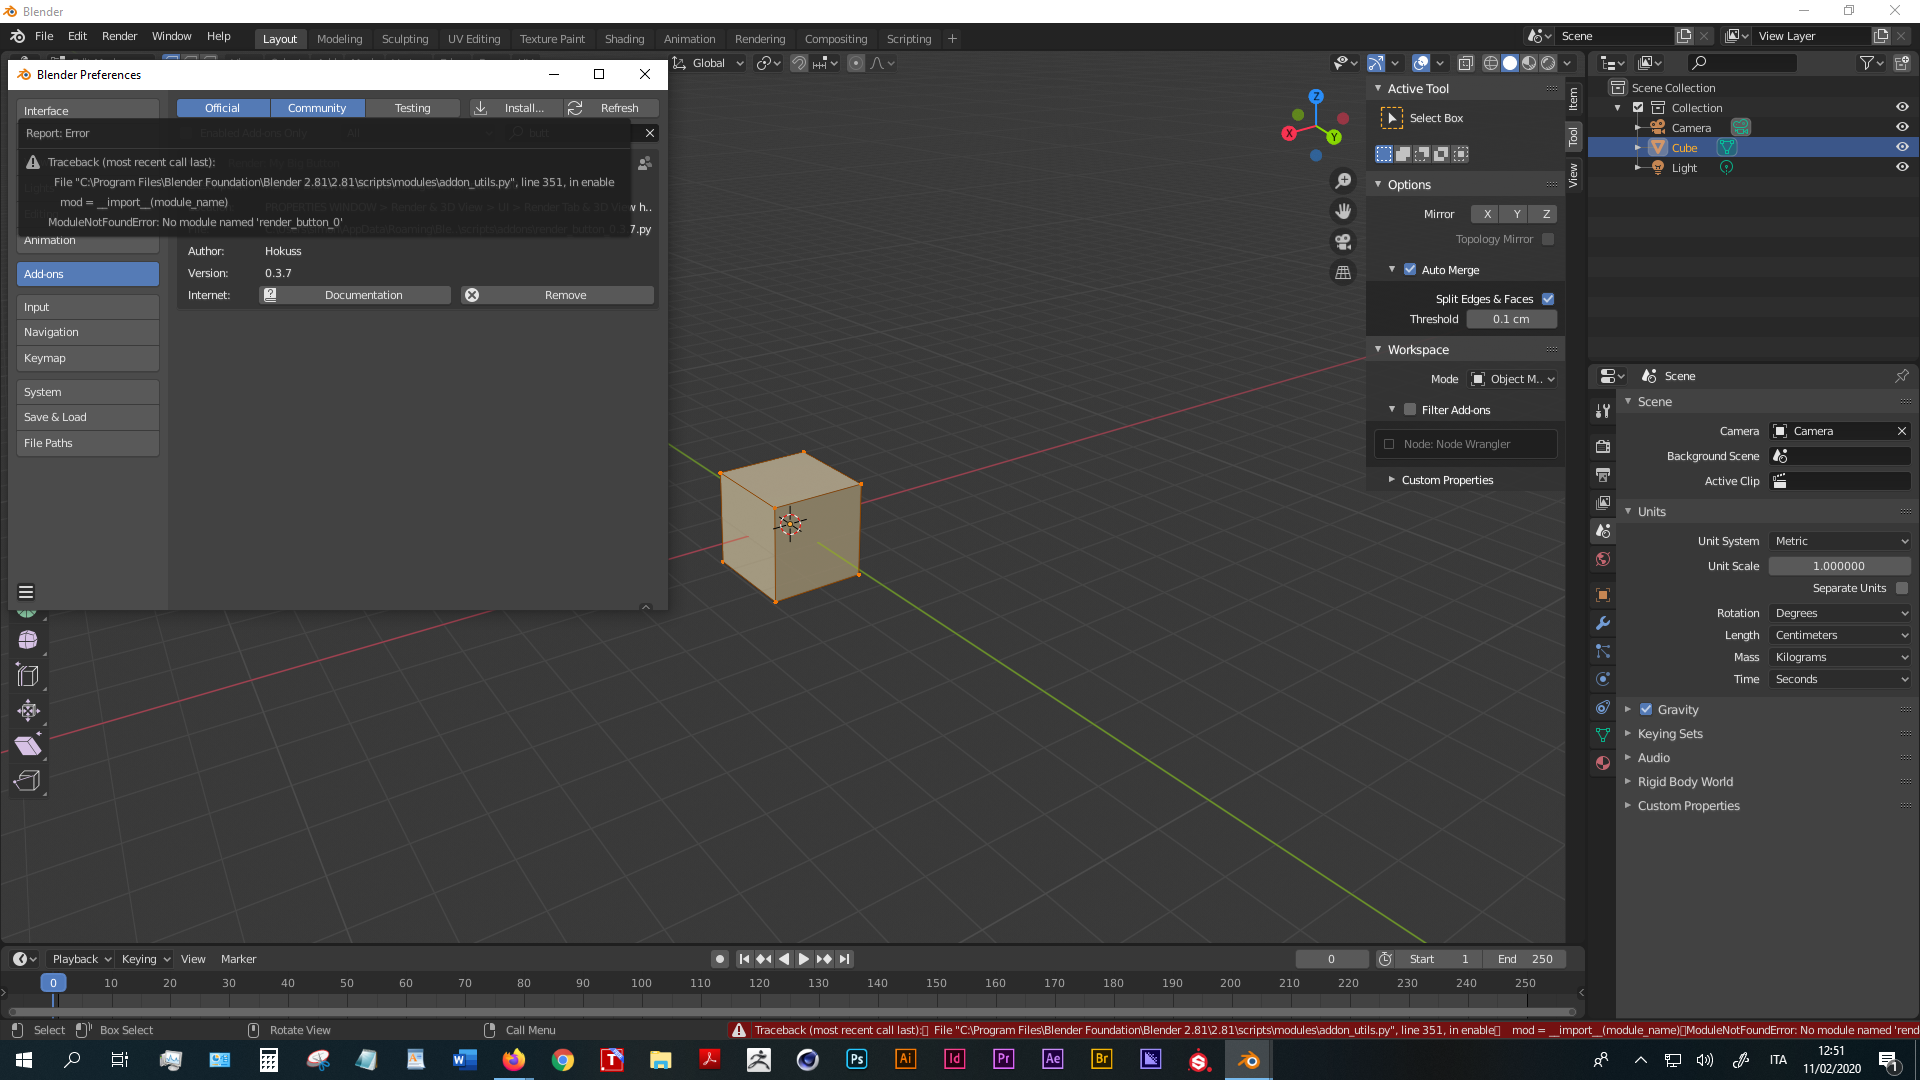Open the Unit System dropdown
1920x1080 pixels.
coord(1840,541)
